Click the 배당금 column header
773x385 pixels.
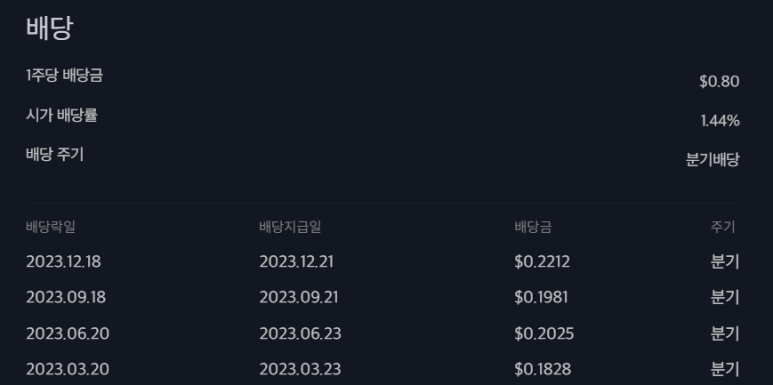[533, 227]
